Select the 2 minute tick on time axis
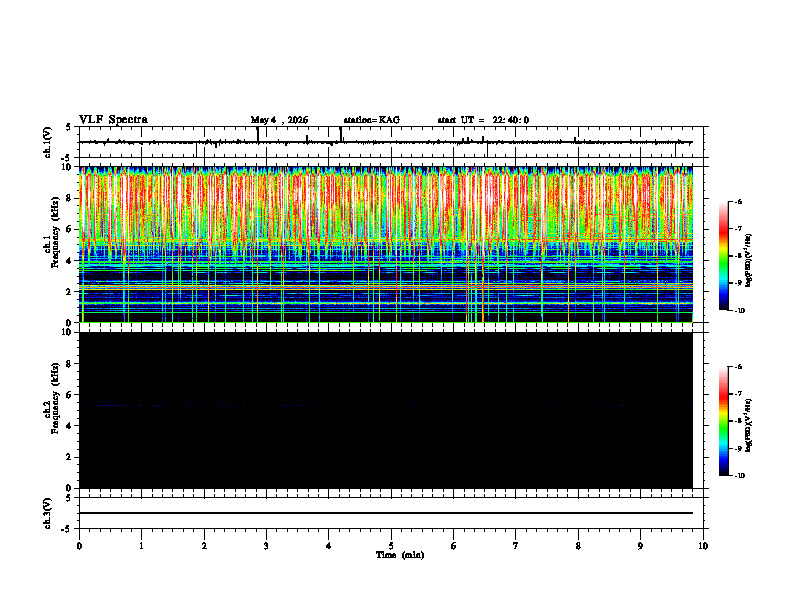Viewport: 792px width, 612px height. coord(204,546)
